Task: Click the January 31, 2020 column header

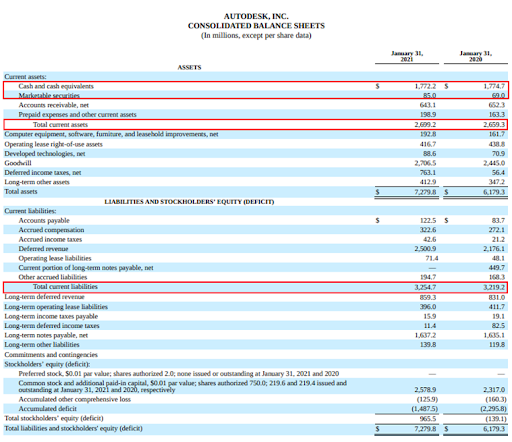Action: (x=476, y=56)
